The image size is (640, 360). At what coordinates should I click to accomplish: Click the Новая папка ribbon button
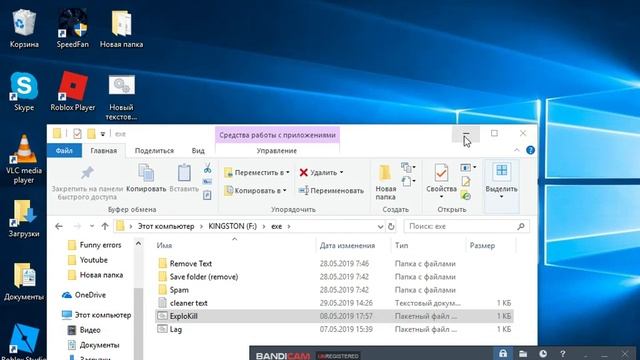[x=385, y=182]
